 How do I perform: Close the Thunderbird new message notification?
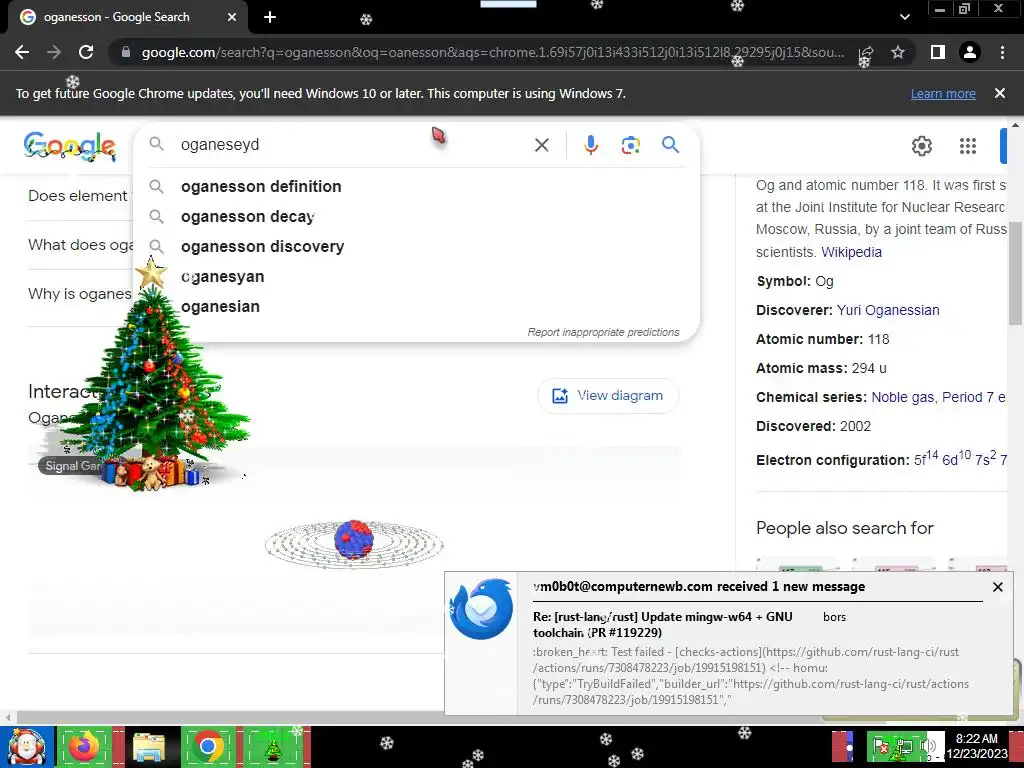pyautogui.click(x=997, y=587)
